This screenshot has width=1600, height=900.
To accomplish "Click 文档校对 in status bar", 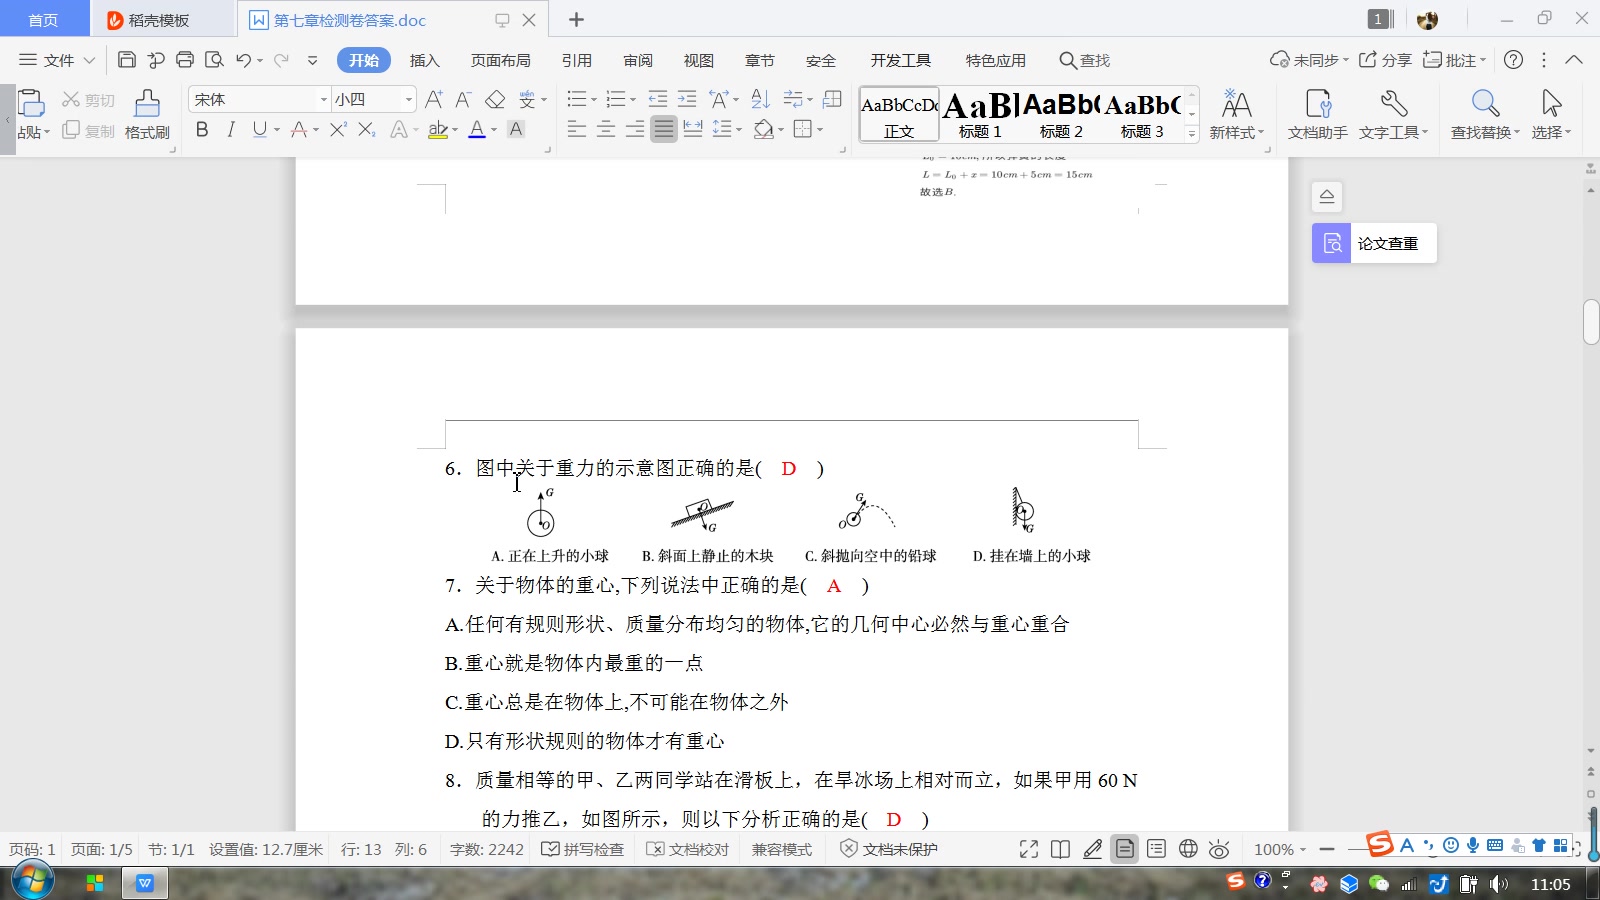I will (x=688, y=849).
